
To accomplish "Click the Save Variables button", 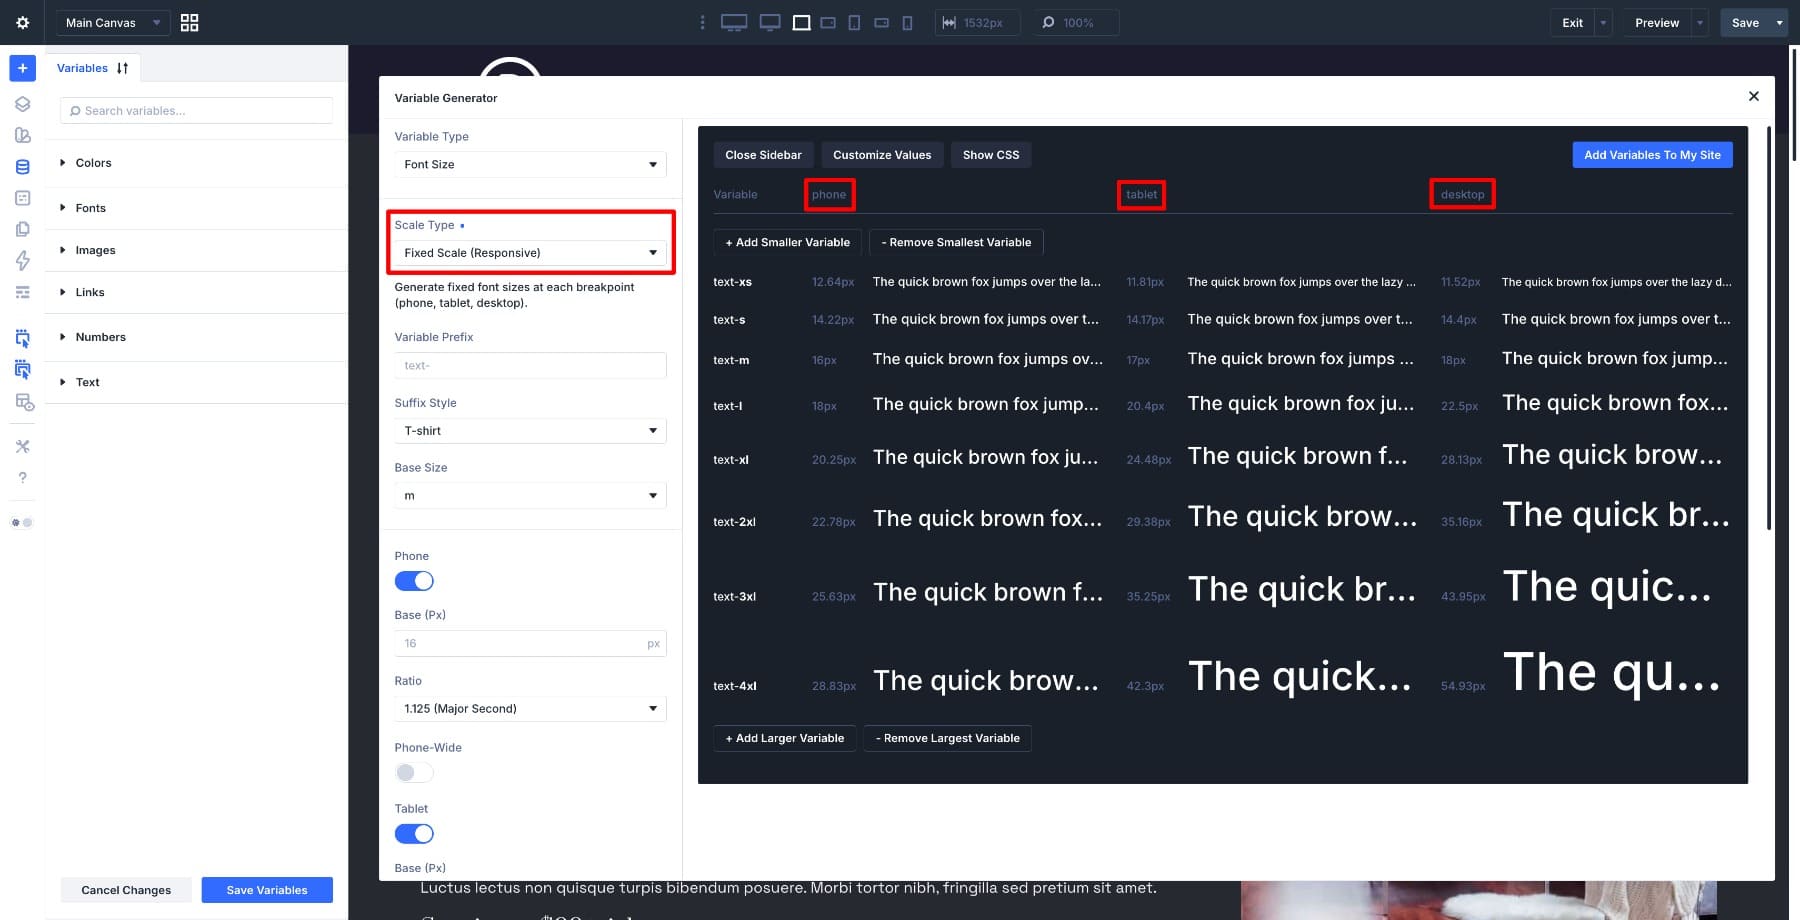I will click(267, 890).
